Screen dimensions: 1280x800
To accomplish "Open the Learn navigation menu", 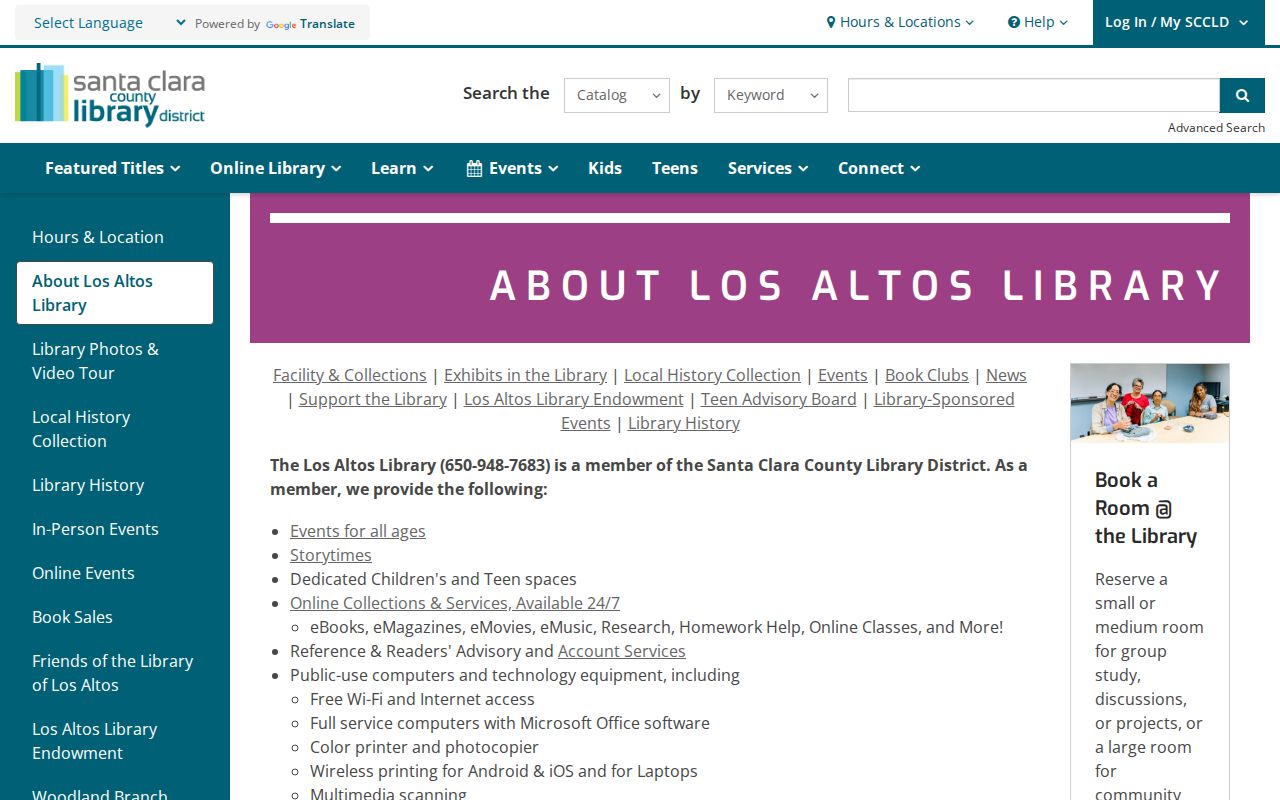I will [402, 168].
